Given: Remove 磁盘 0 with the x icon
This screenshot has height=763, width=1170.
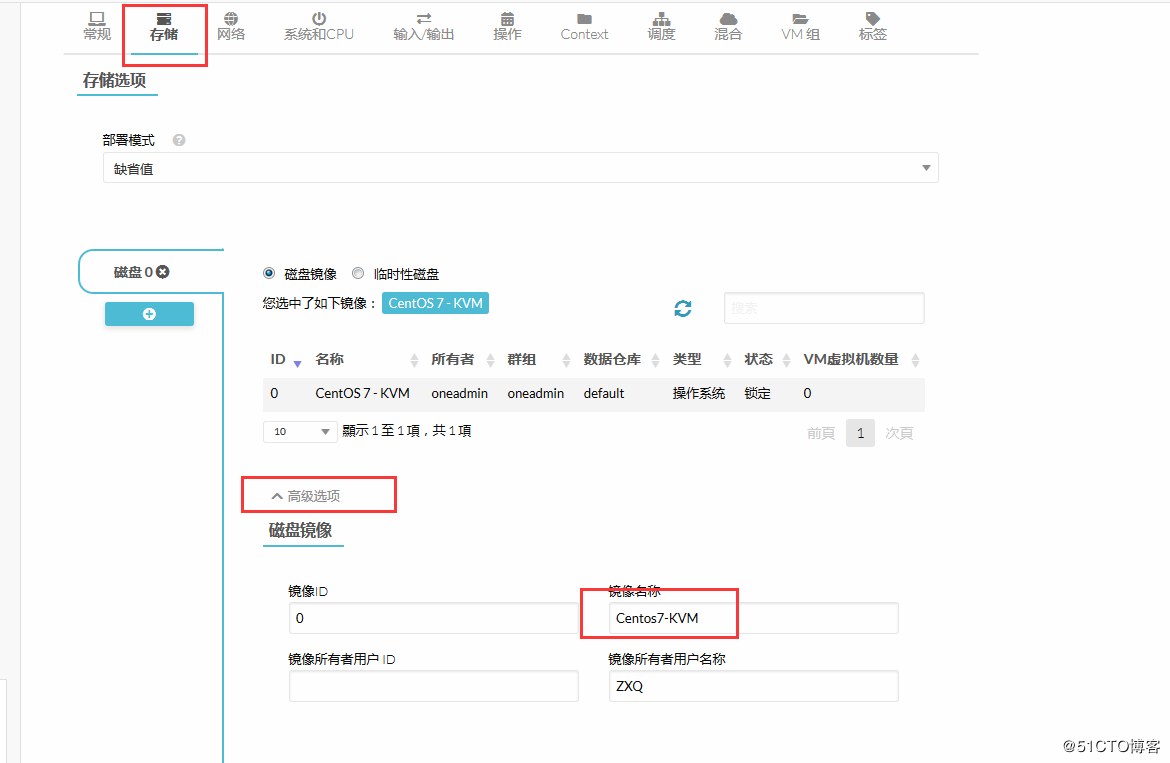Looking at the screenshot, I should pos(163,272).
